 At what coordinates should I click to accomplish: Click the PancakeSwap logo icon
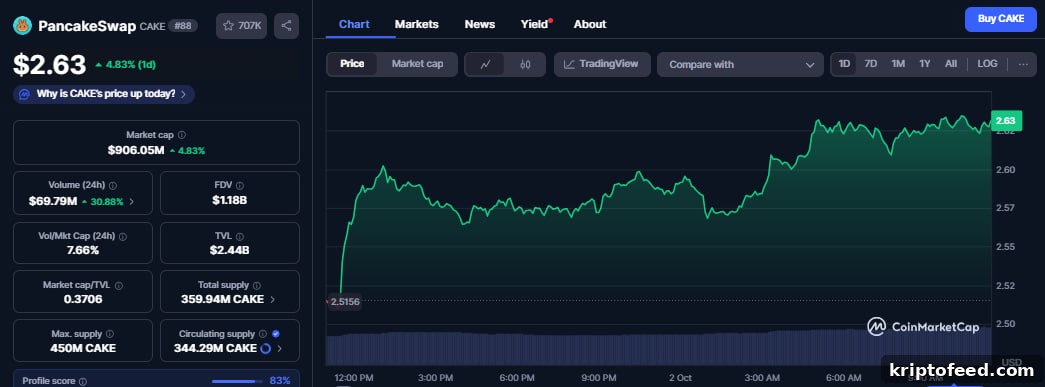[x=23, y=25]
